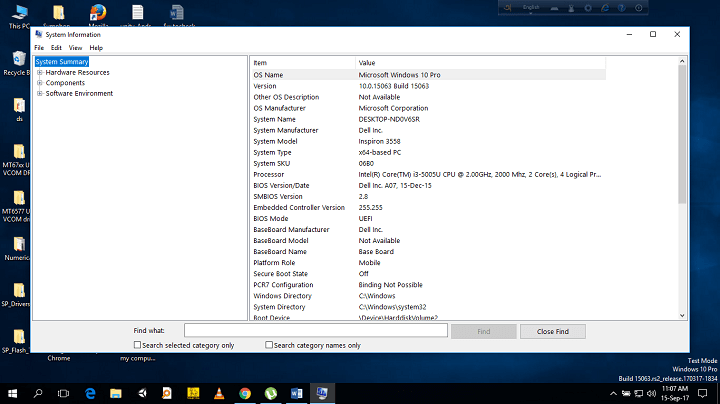Enable Search selected category only

click(137, 345)
